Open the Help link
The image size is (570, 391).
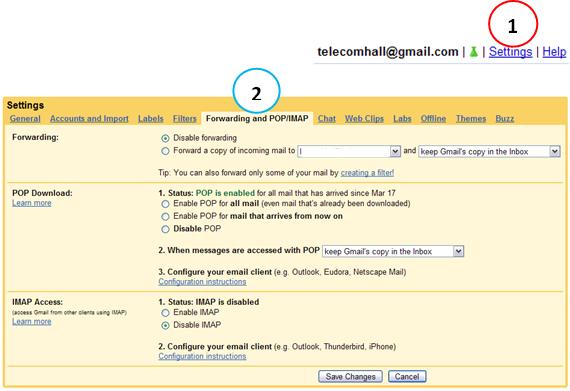[554, 52]
